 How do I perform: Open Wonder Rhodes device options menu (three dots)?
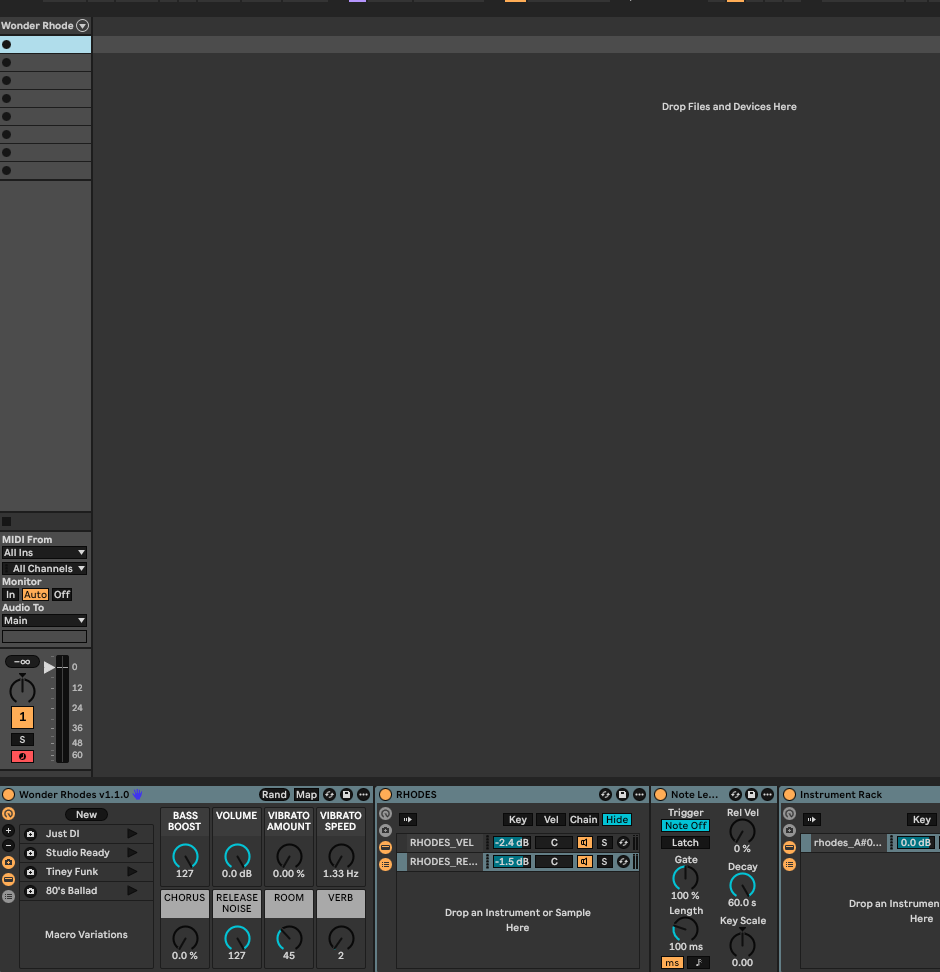(363, 795)
